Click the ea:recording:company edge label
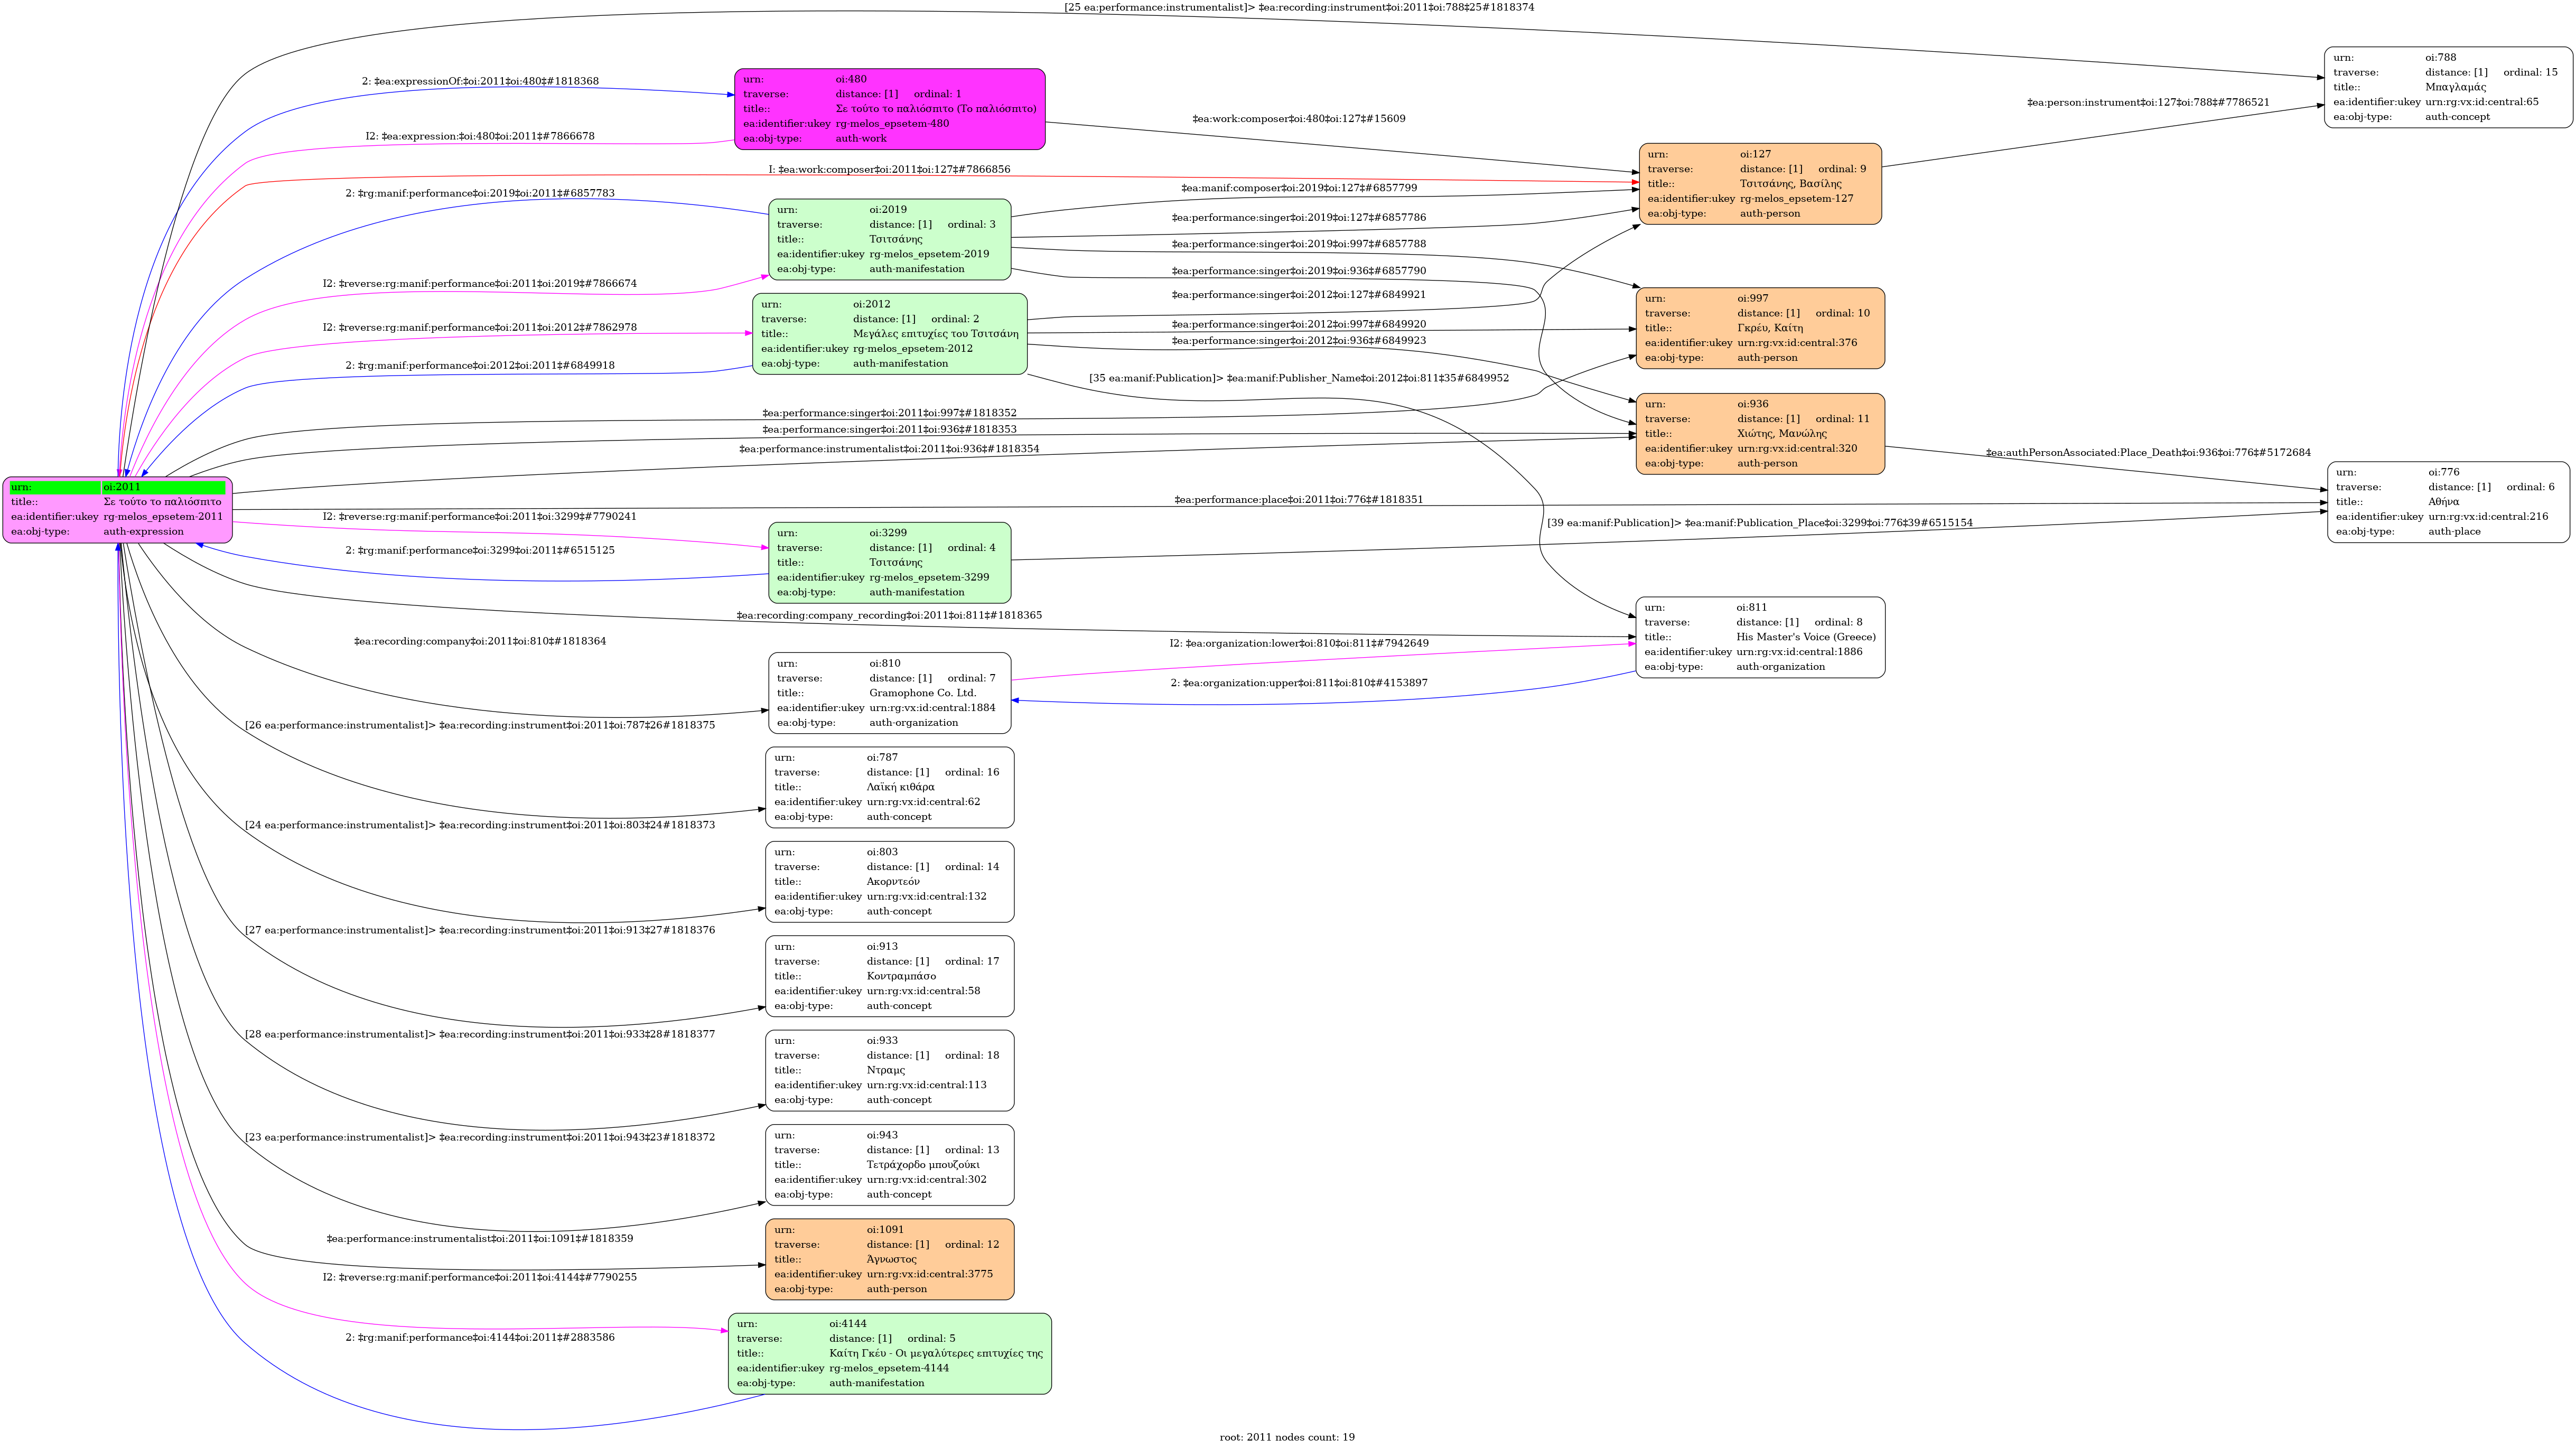This screenshot has height=1449, width=2576. [x=479, y=642]
